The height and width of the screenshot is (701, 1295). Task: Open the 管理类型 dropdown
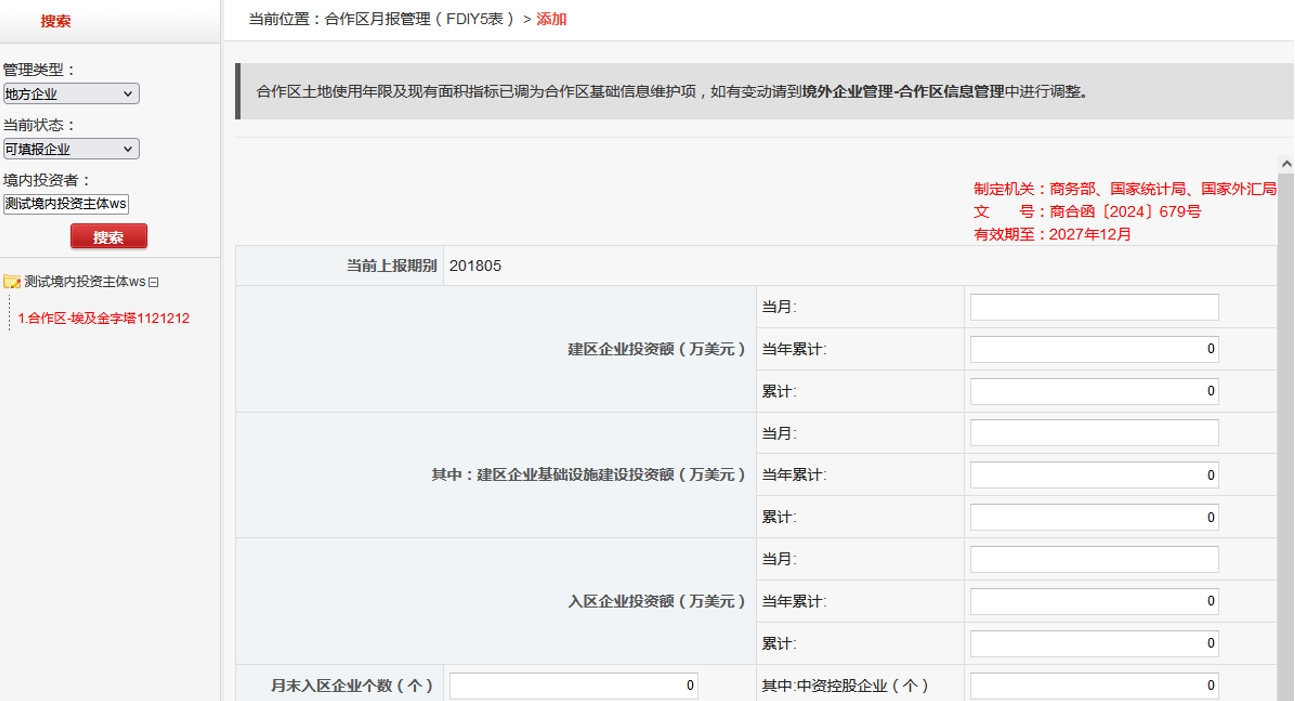click(70, 94)
